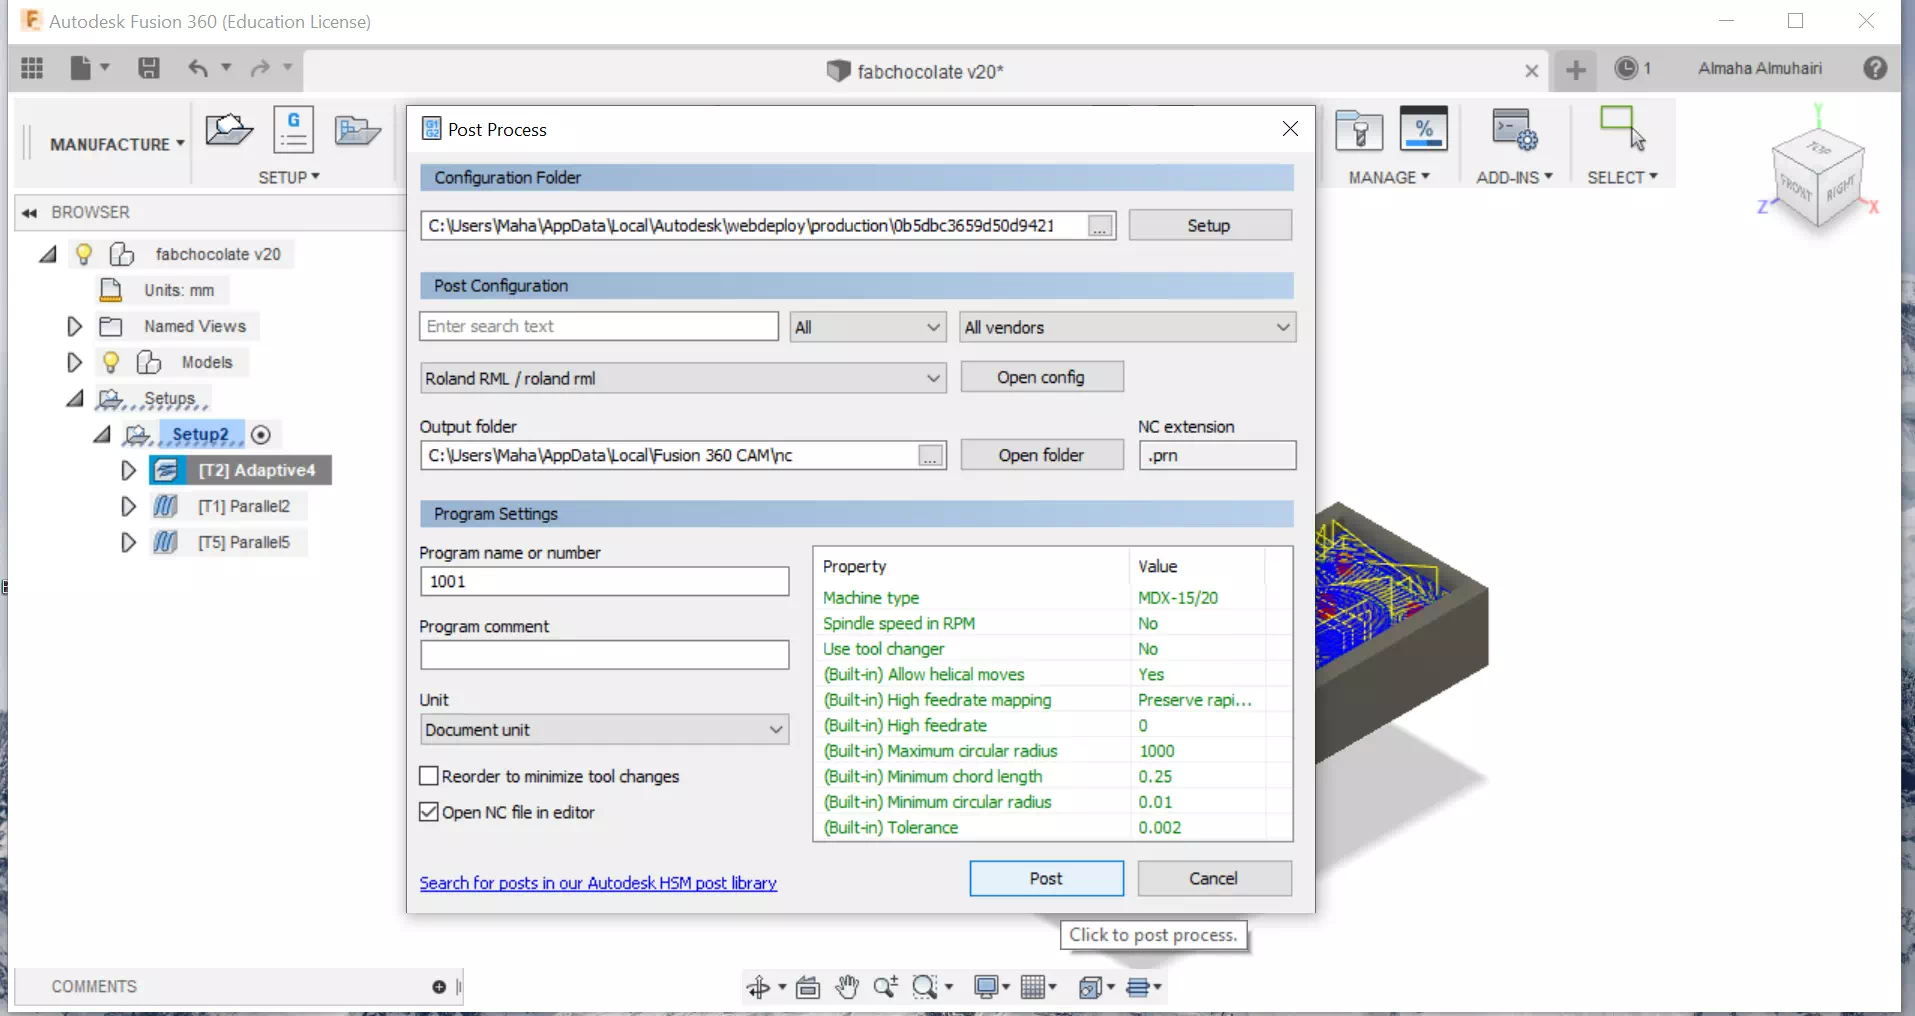Open the MANAGE menu
The image size is (1915, 1016).
pyautogui.click(x=1389, y=177)
